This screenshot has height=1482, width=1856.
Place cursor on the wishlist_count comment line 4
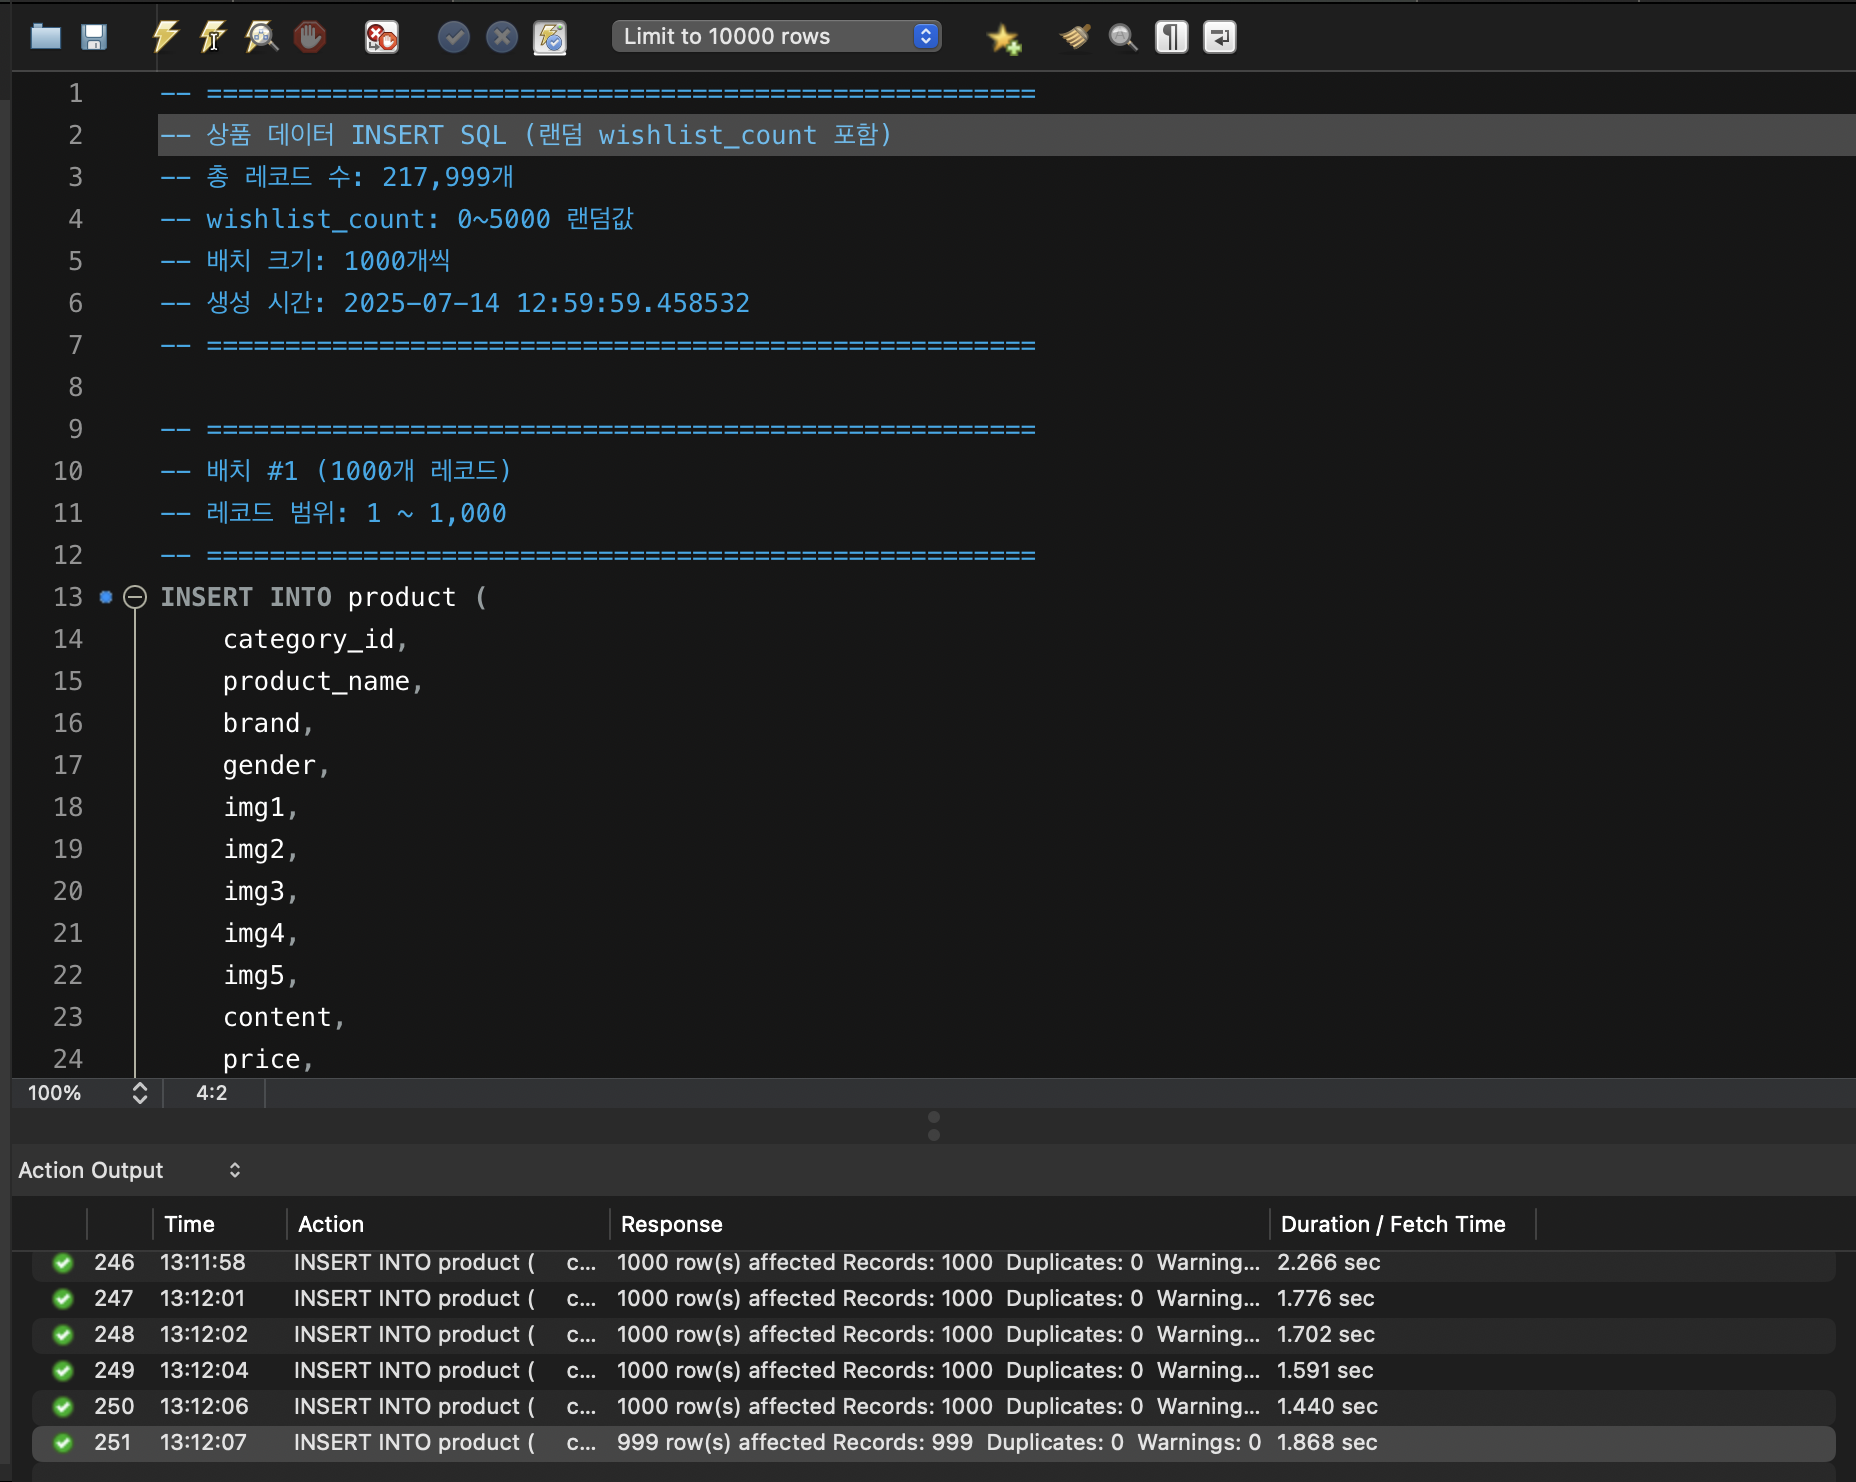[397, 219]
